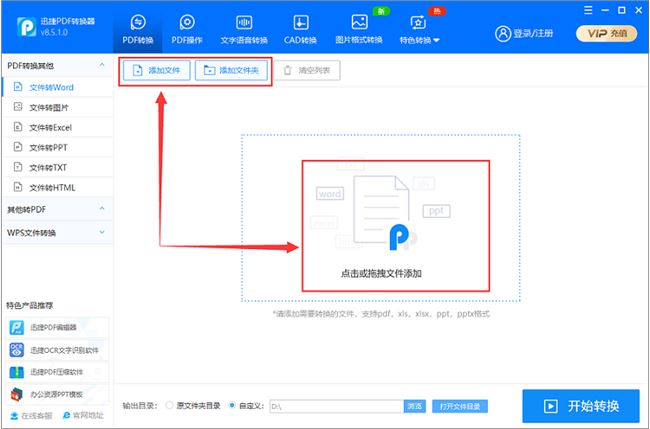Screen dimensions: 650x429
Task: Open 办公资源PPT模板 product icon
Action: pyautogui.click(x=17, y=394)
